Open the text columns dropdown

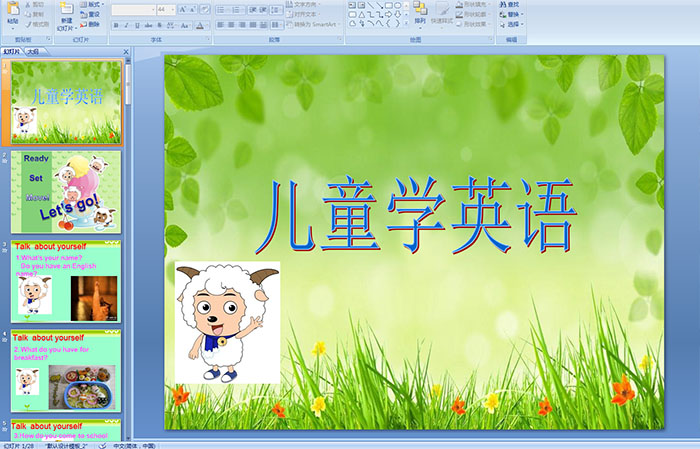tap(277, 25)
